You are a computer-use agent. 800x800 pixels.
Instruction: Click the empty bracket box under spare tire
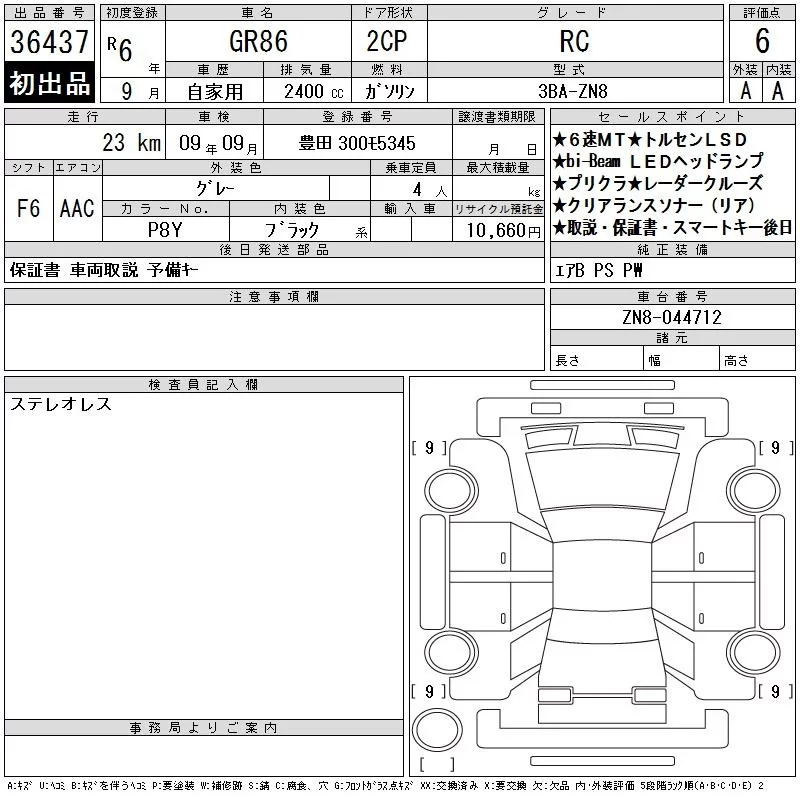pos(437,765)
